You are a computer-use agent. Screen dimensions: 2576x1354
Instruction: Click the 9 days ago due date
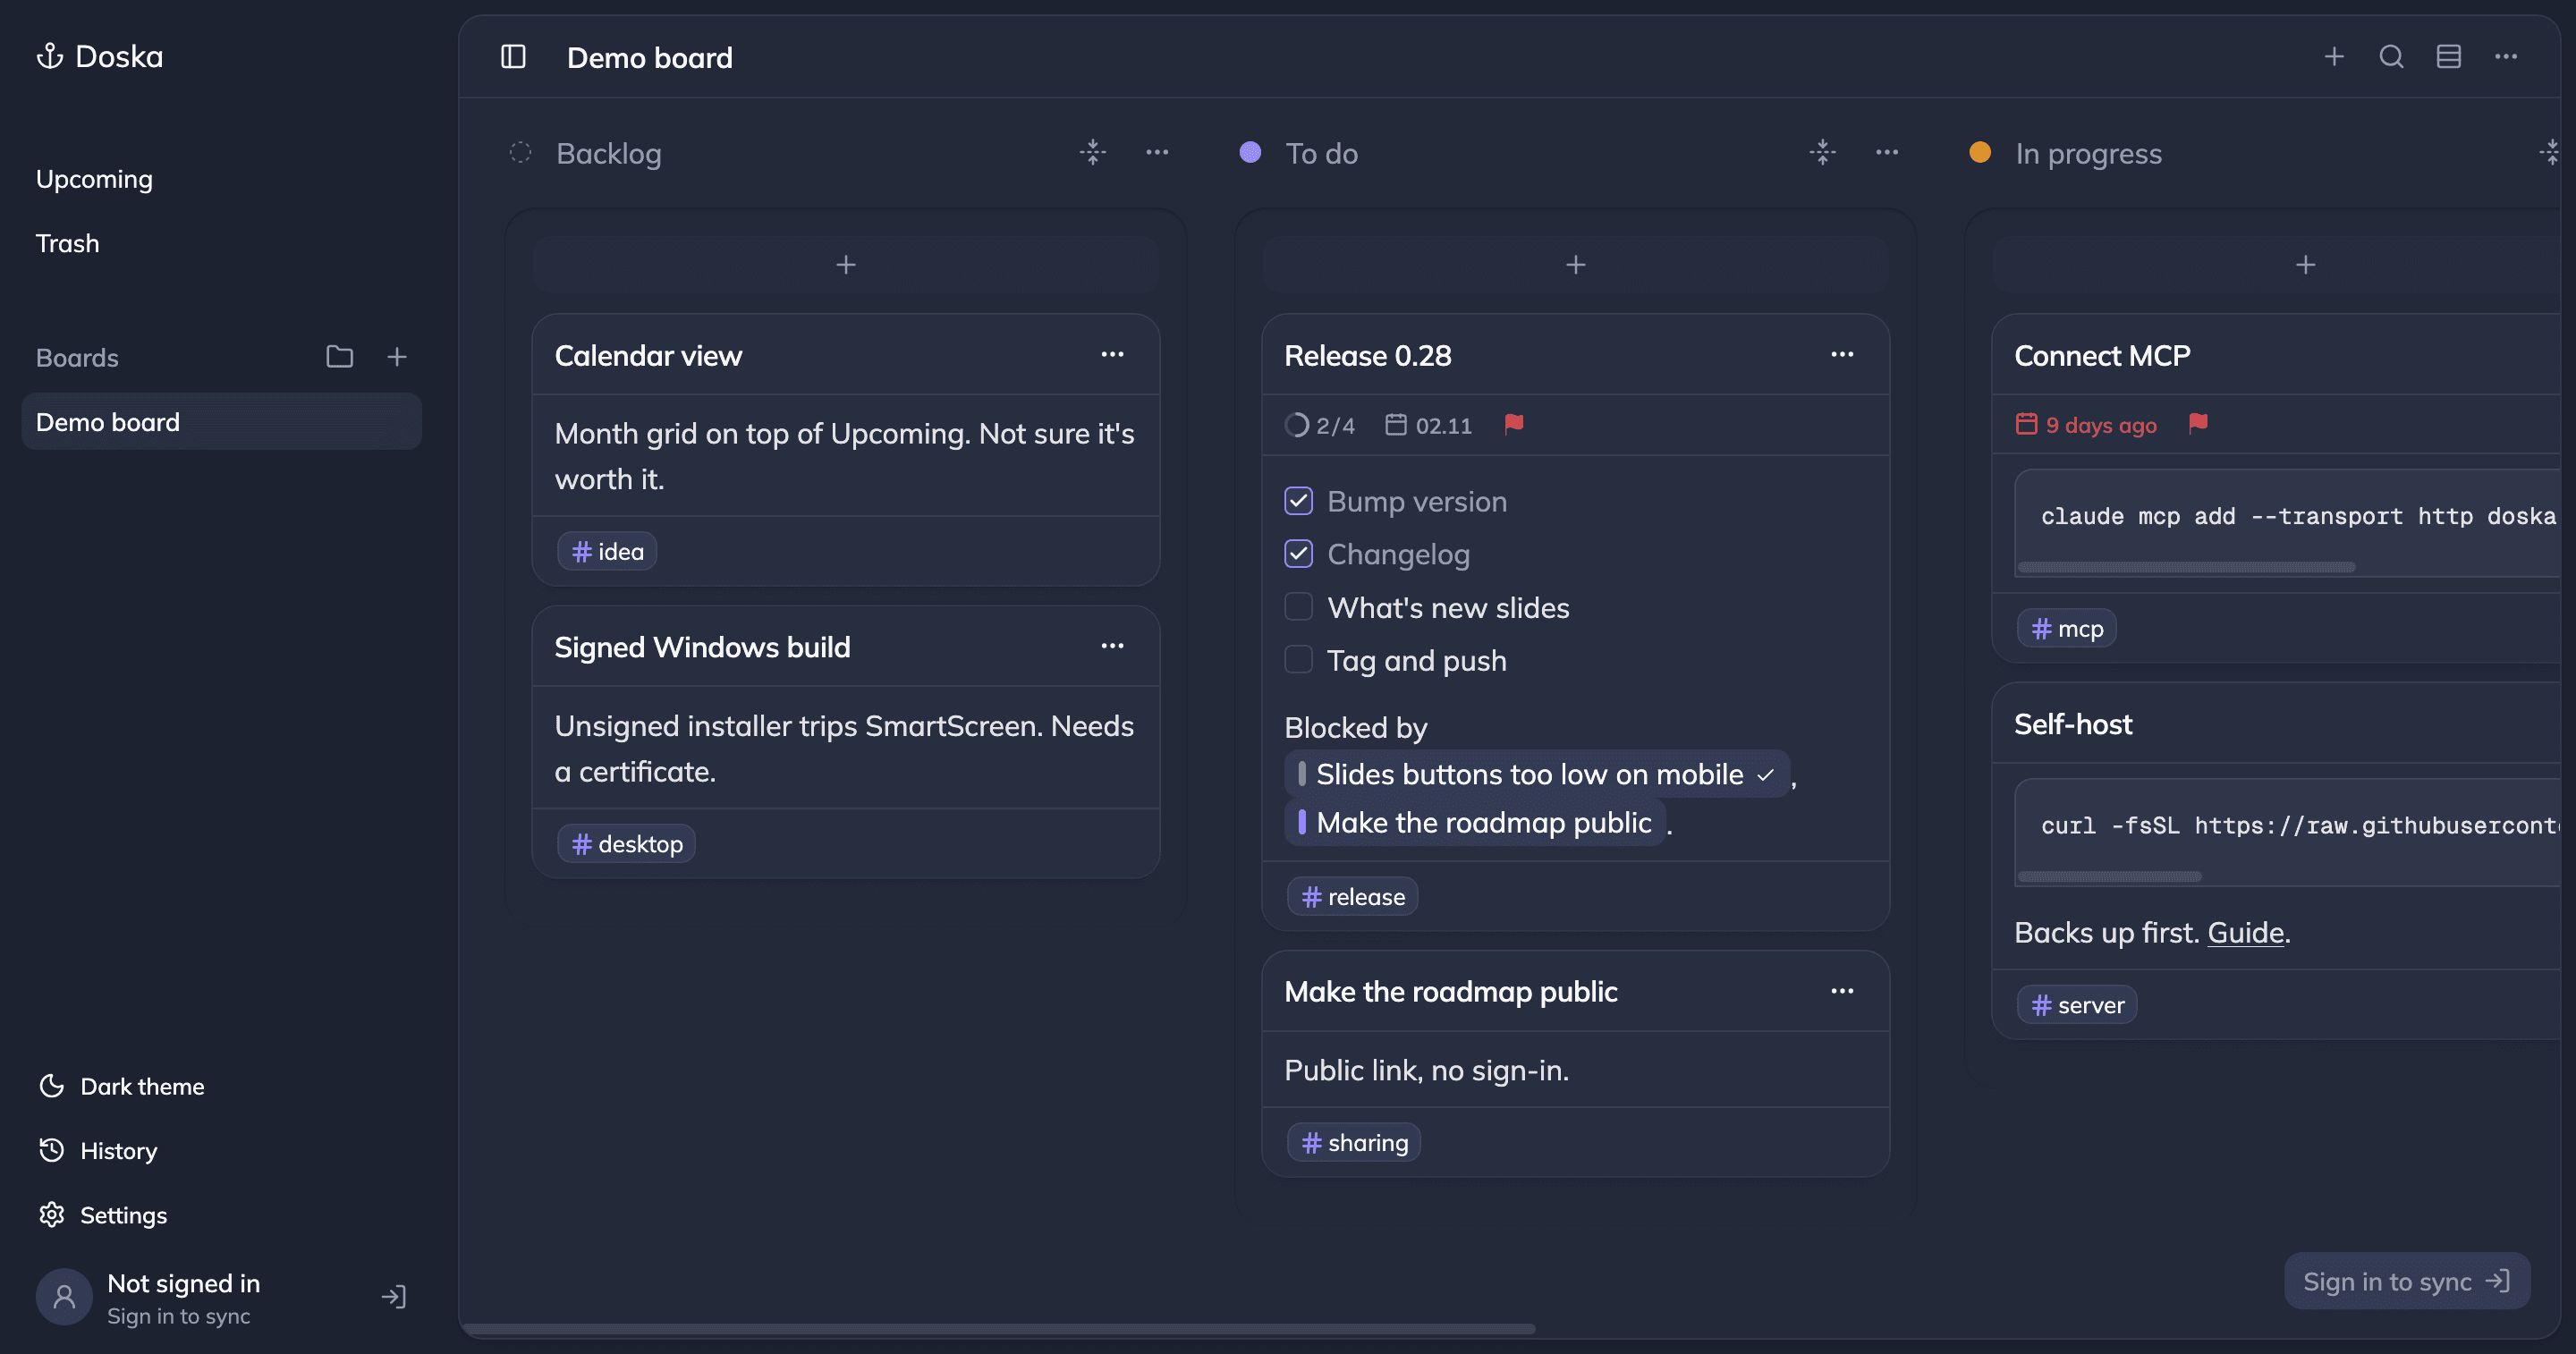(2086, 425)
